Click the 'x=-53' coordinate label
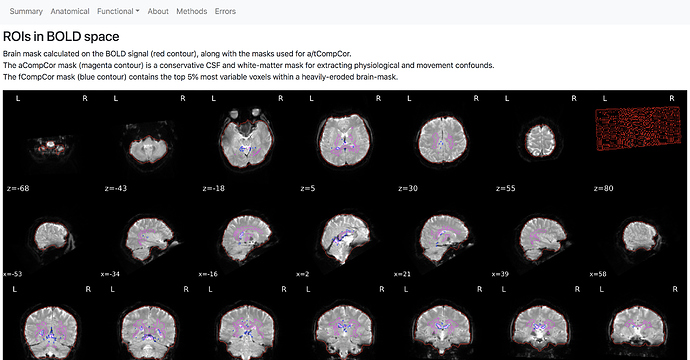The height and width of the screenshot is (360, 690). (x=12, y=274)
